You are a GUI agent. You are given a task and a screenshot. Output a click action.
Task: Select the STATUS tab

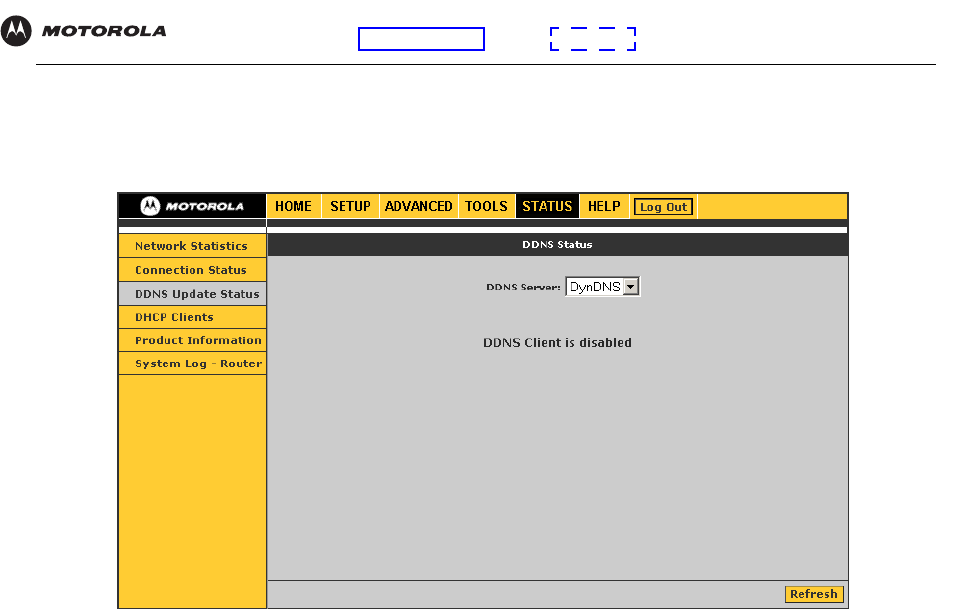coord(547,206)
